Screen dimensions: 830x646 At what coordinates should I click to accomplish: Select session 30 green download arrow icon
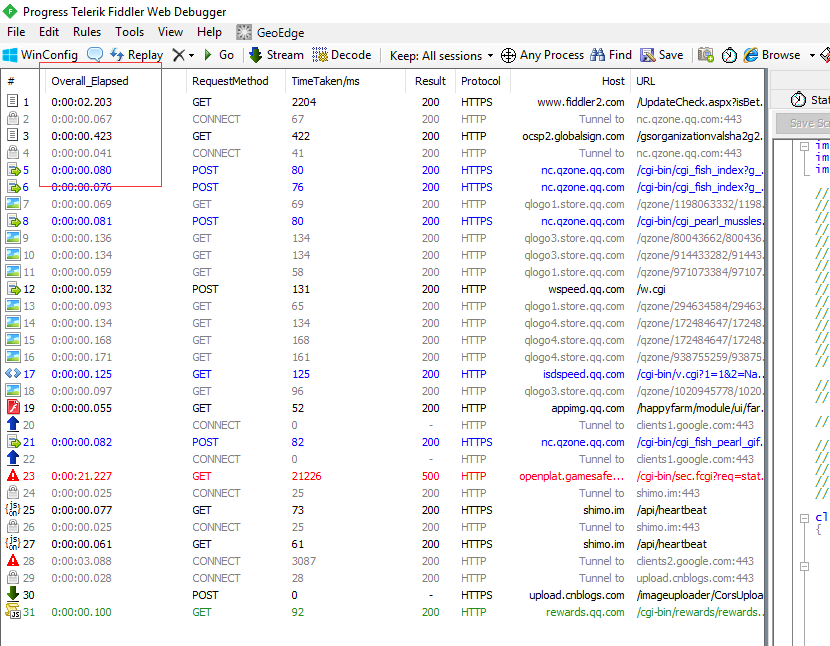tap(13, 594)
